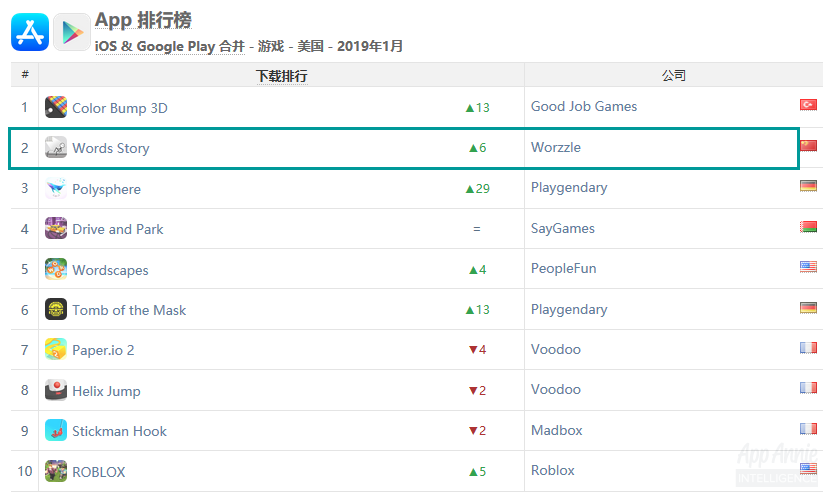Screen dimensions: 831x496
Task: Open the ROBLOX app icon
Action: 56,471
